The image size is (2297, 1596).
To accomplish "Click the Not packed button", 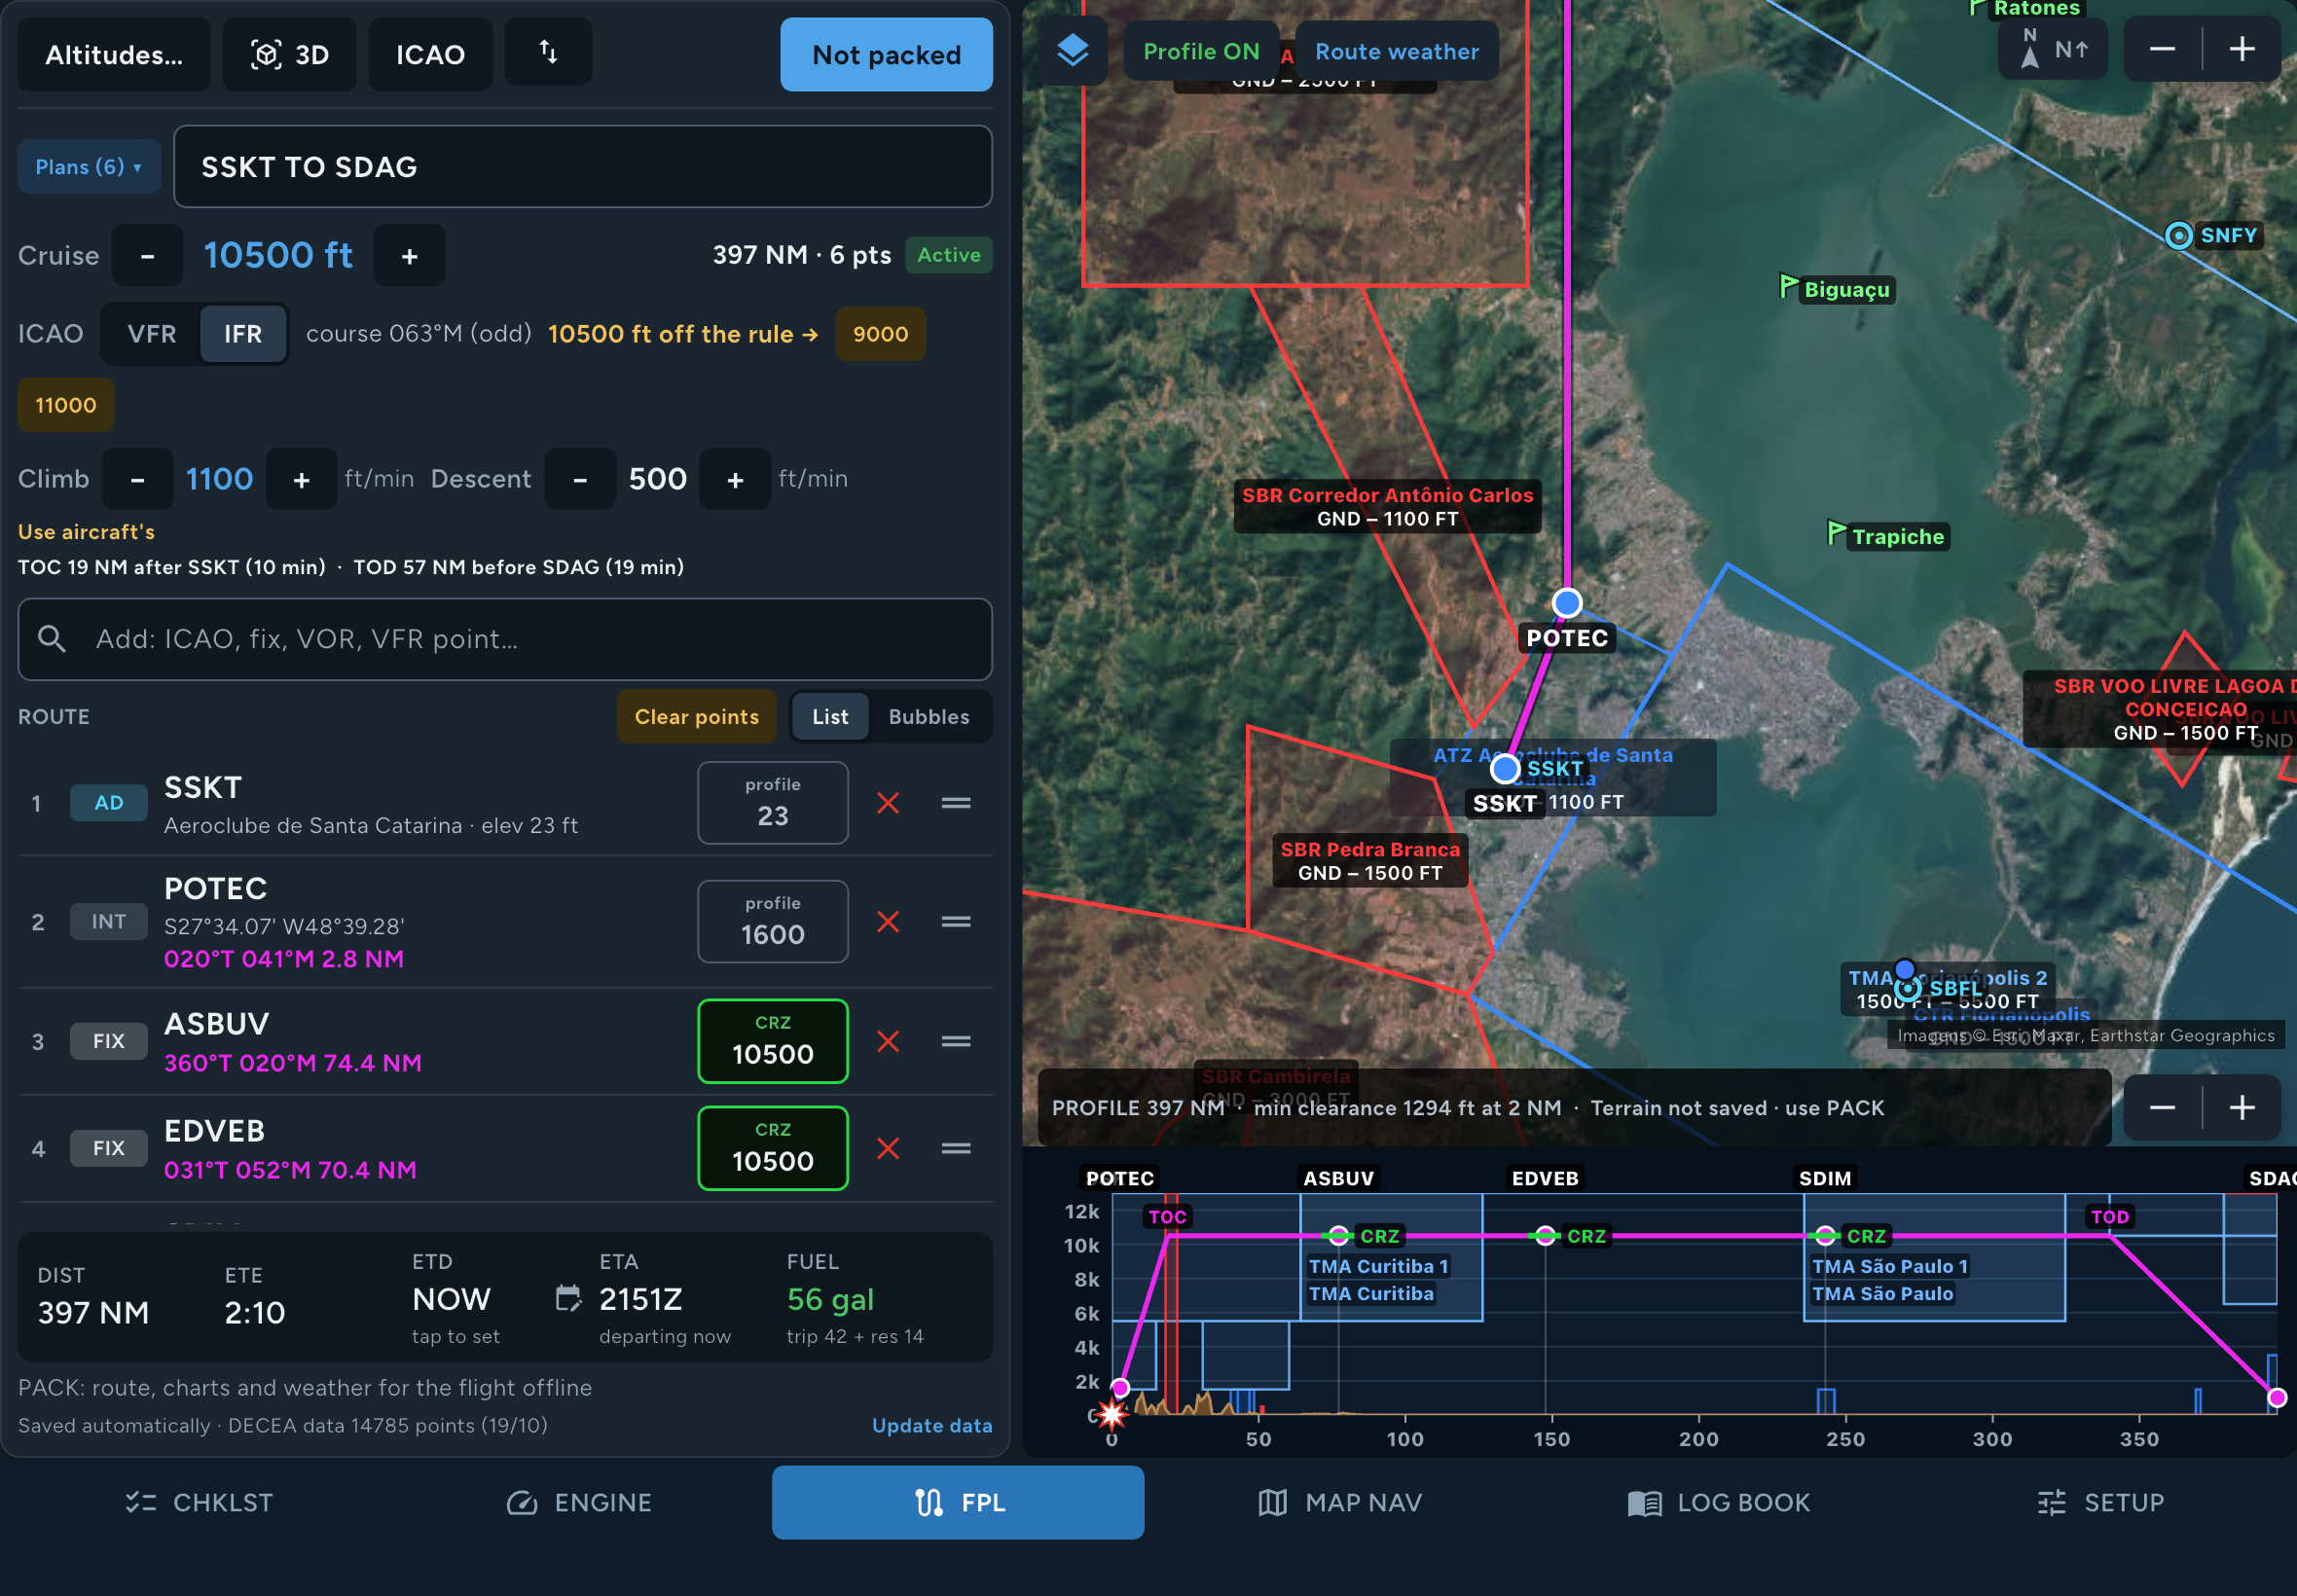I will [886, 55].
